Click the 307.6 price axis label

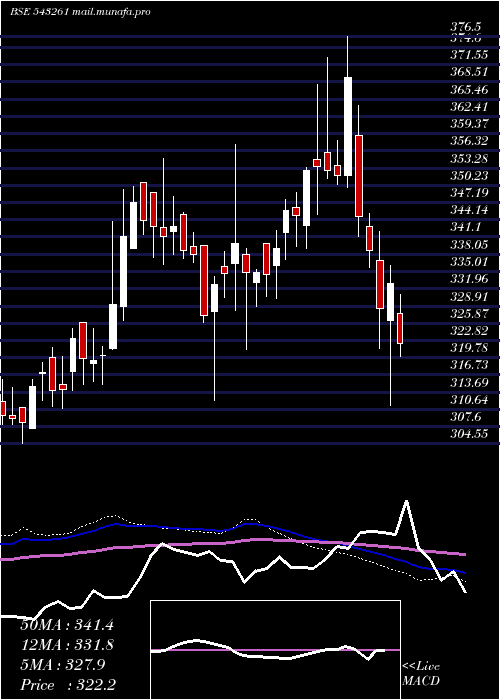466,417
